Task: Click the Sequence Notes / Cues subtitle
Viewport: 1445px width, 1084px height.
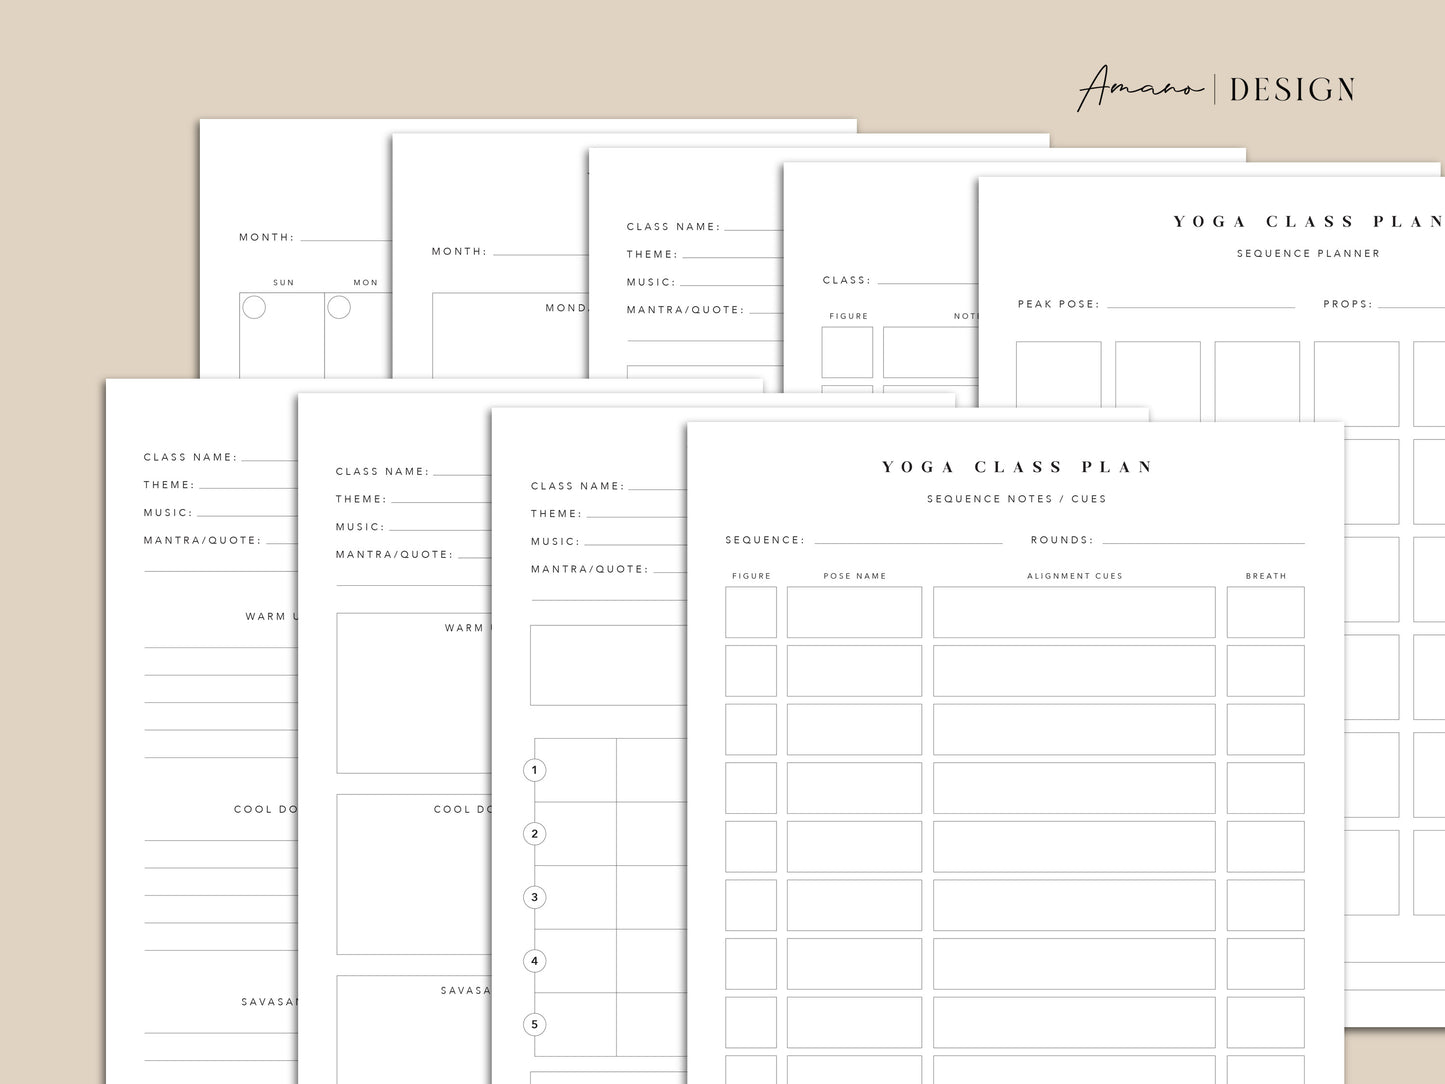Action: [x=1016, y=499]
